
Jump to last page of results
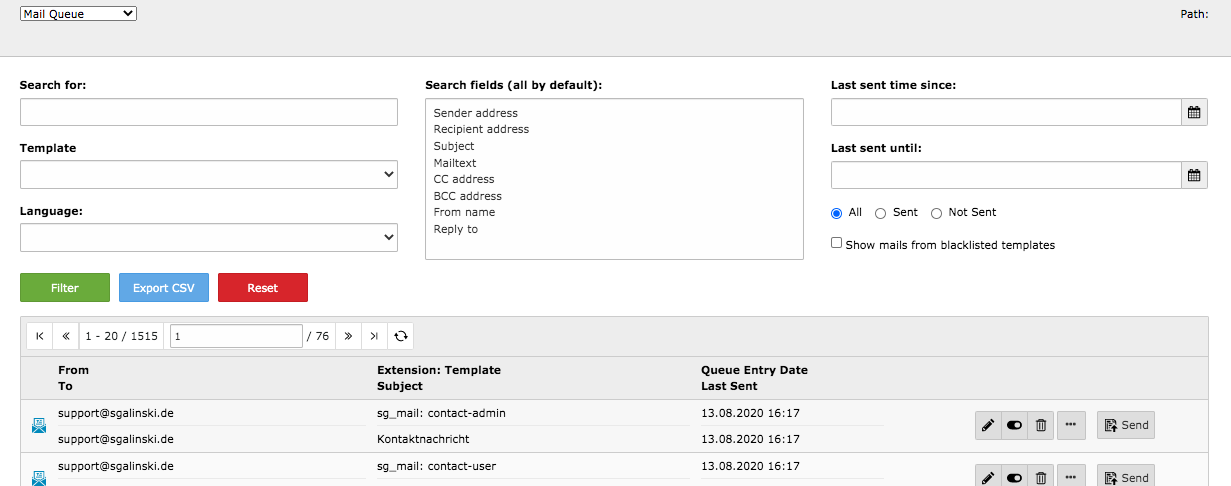coord(374,336)
